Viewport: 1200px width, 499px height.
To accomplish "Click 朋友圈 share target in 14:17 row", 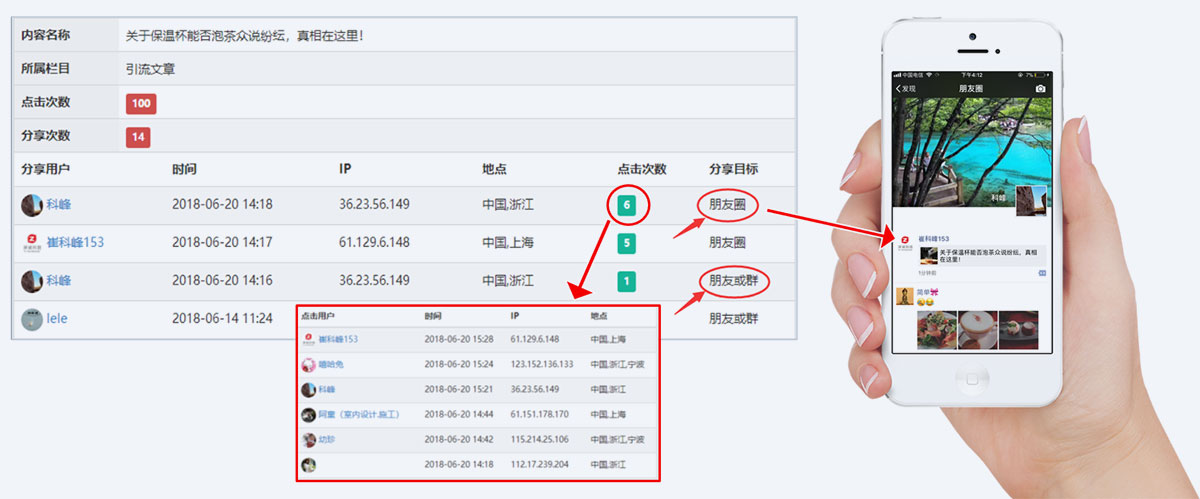I will tap(727, 242).
